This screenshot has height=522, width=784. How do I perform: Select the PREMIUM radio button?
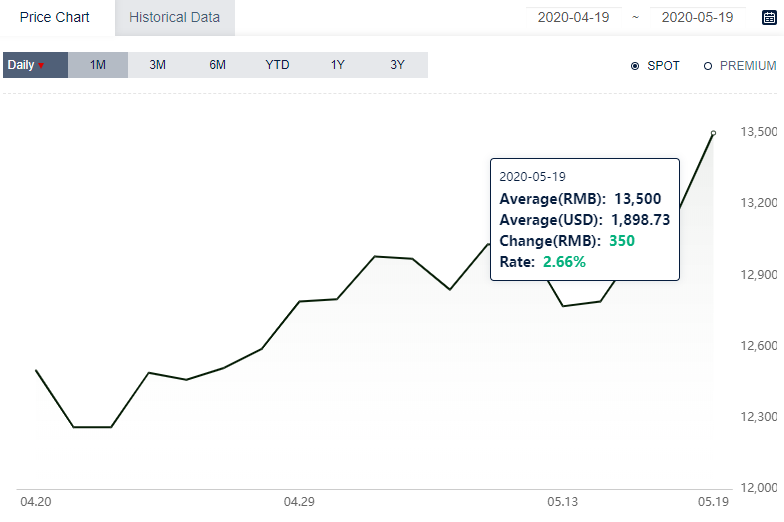coord(708,66)
